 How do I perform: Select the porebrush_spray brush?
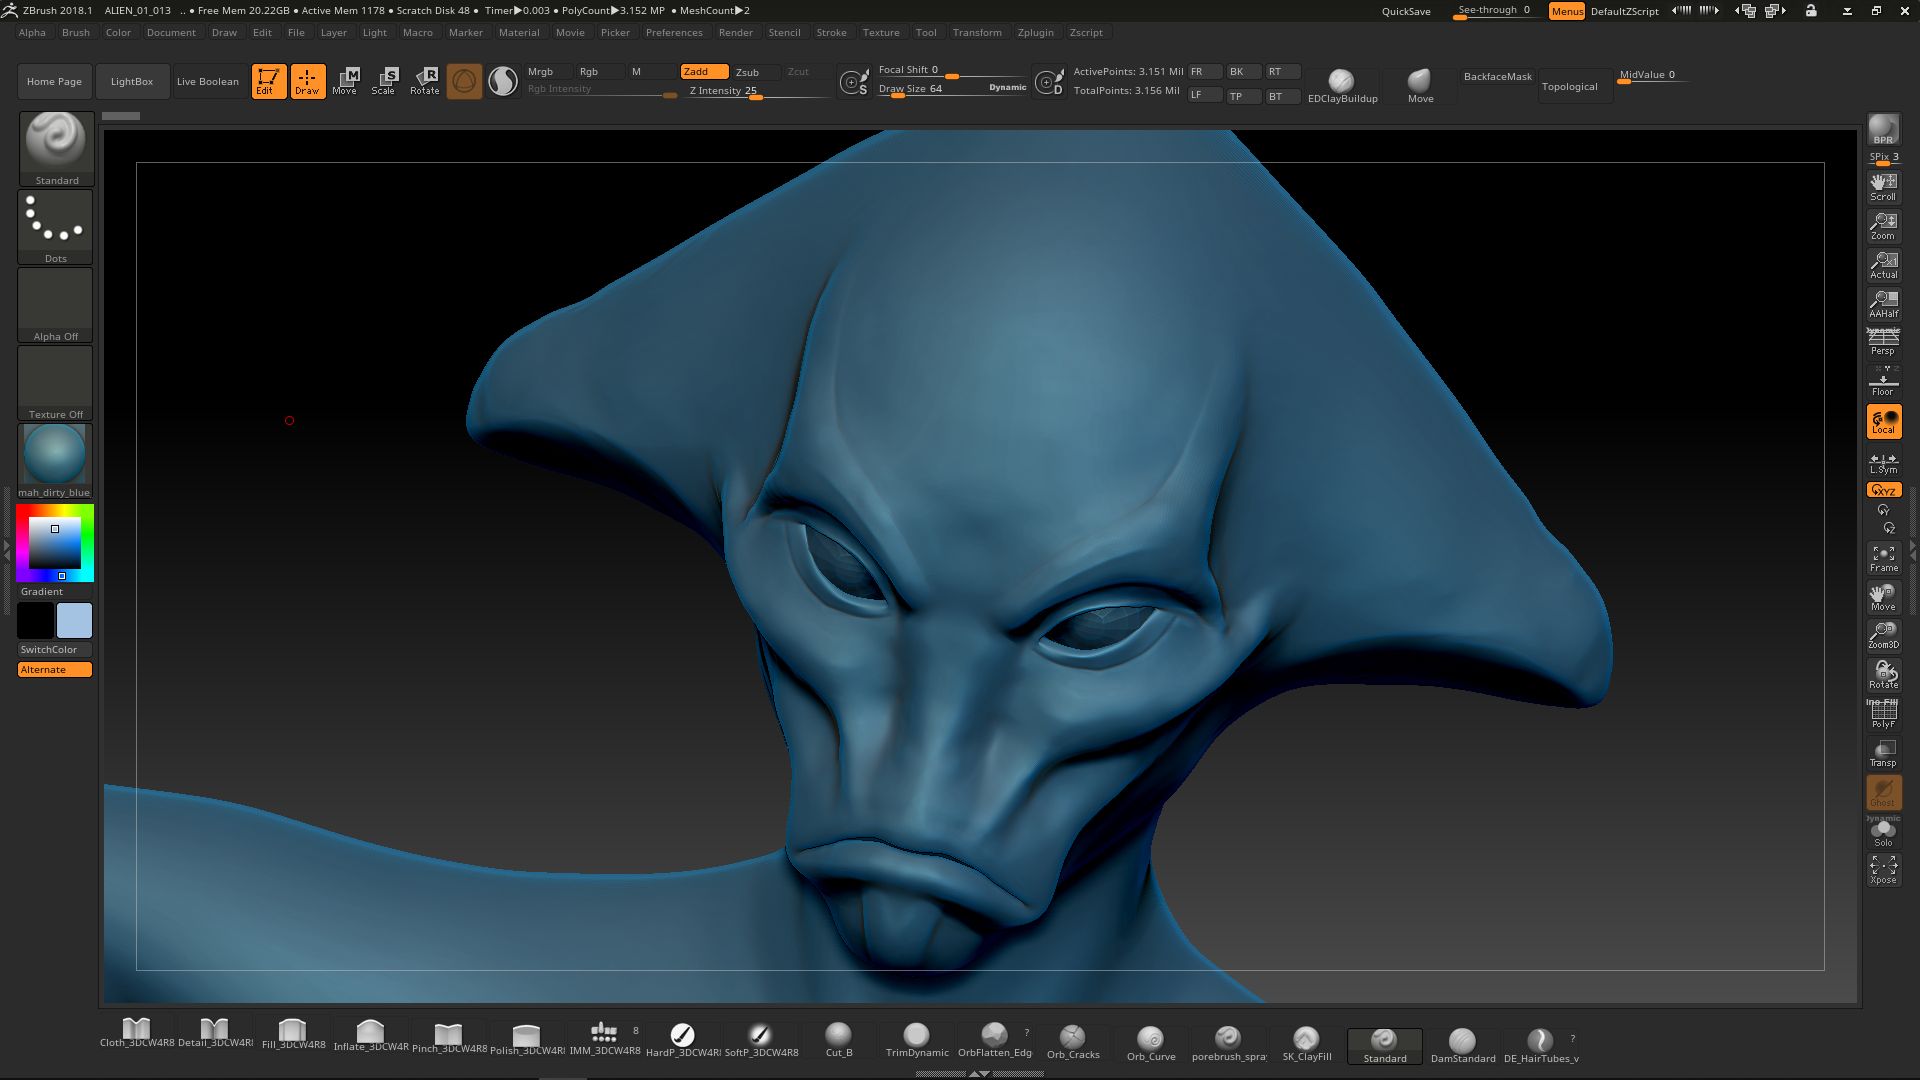coord(1229,1043)
